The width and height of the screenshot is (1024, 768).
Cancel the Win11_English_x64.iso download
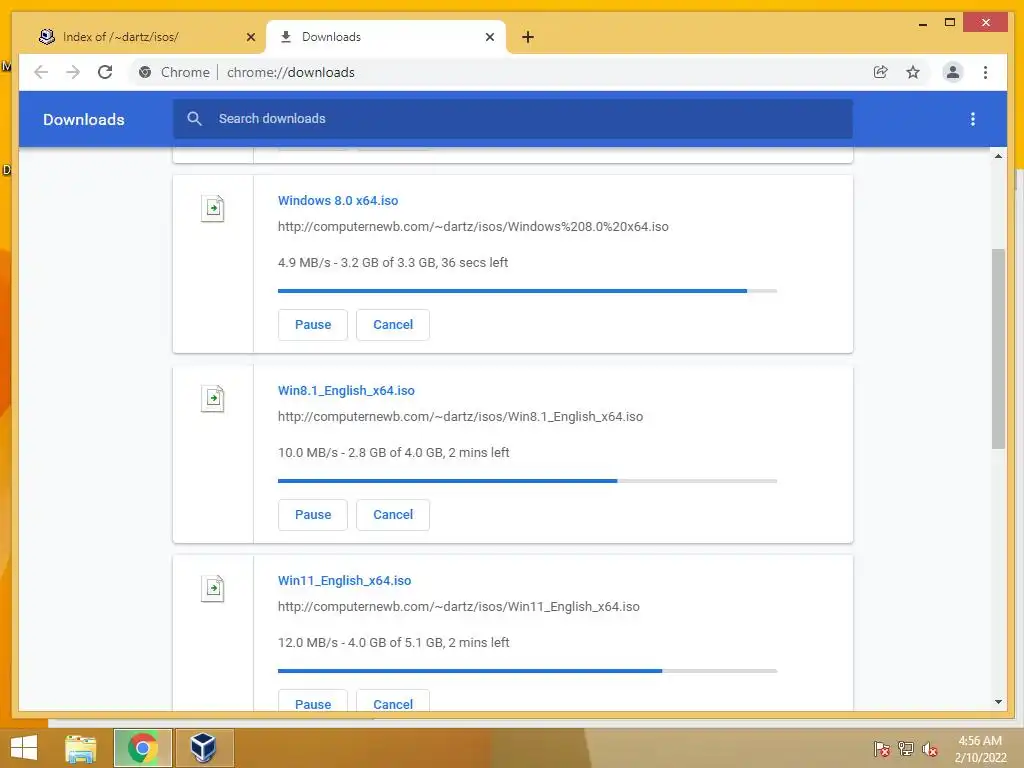(392, 702)
